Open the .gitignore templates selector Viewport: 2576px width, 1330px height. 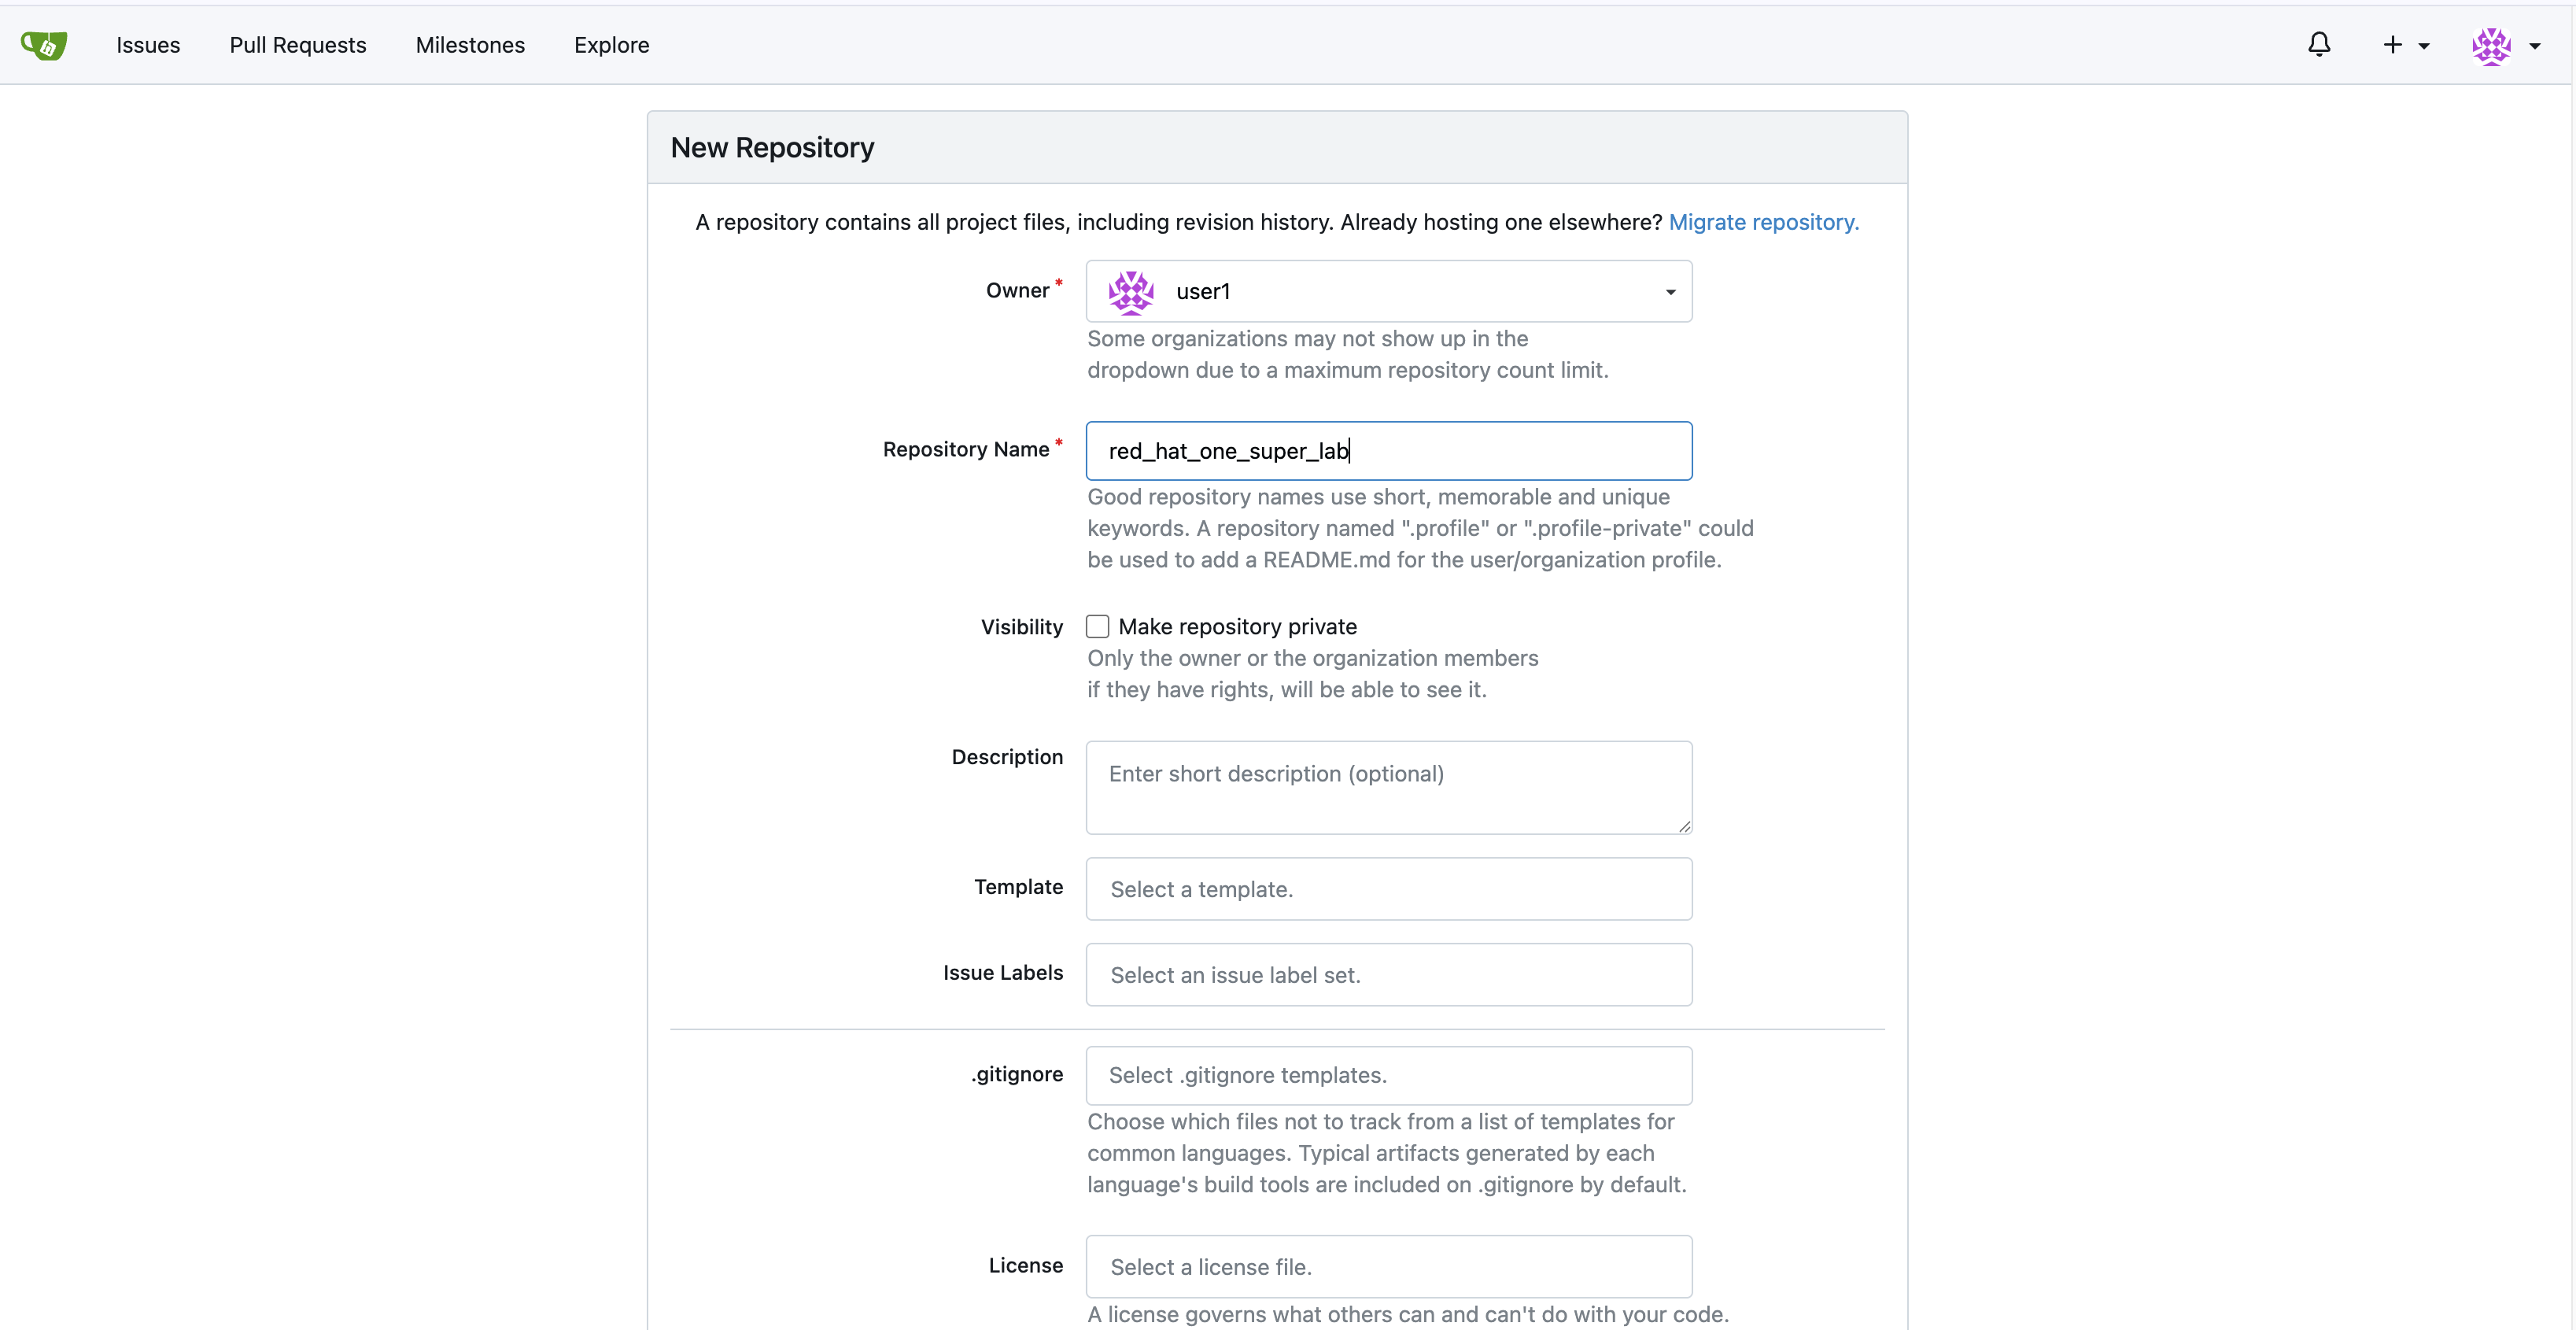tap(1388, 1074)
